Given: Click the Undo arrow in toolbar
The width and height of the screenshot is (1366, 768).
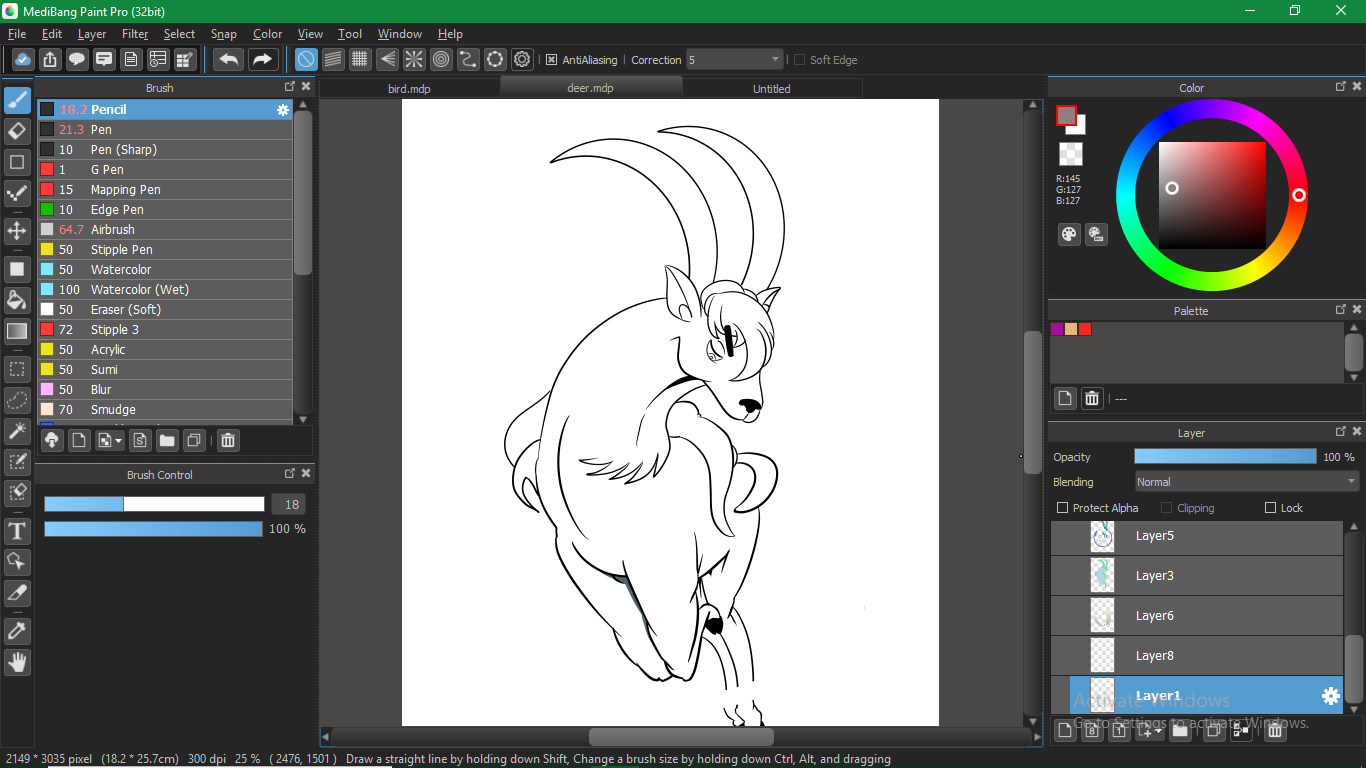Looking at the screenshot, I should [228, 60].
